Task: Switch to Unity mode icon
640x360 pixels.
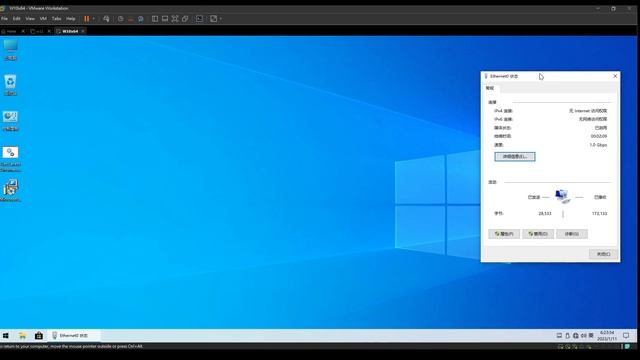Action: (x=185, y=19)
